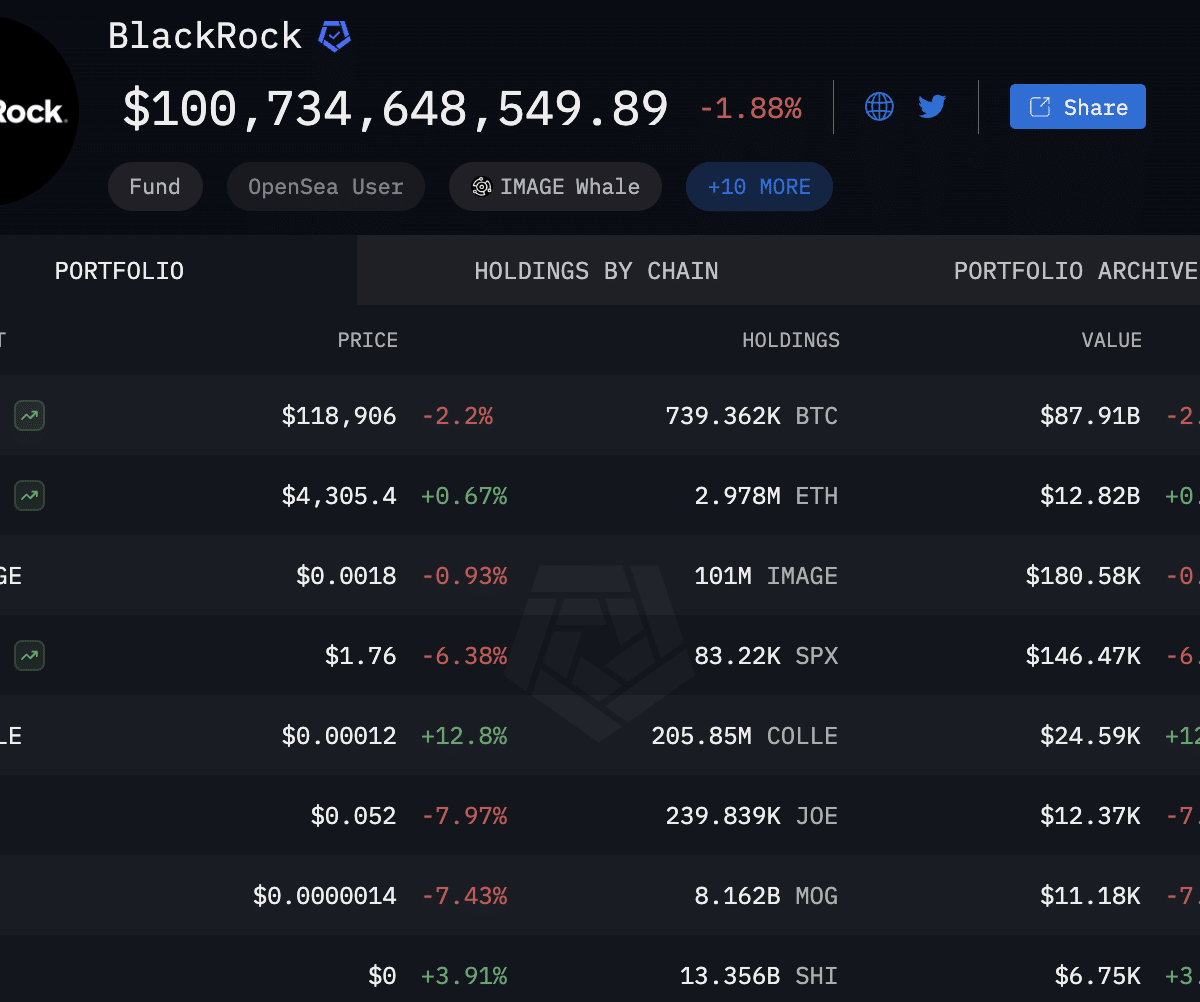Click the $4,305.4 ETH price
Screen dimensions: 1200x1002
coord(339,496)
